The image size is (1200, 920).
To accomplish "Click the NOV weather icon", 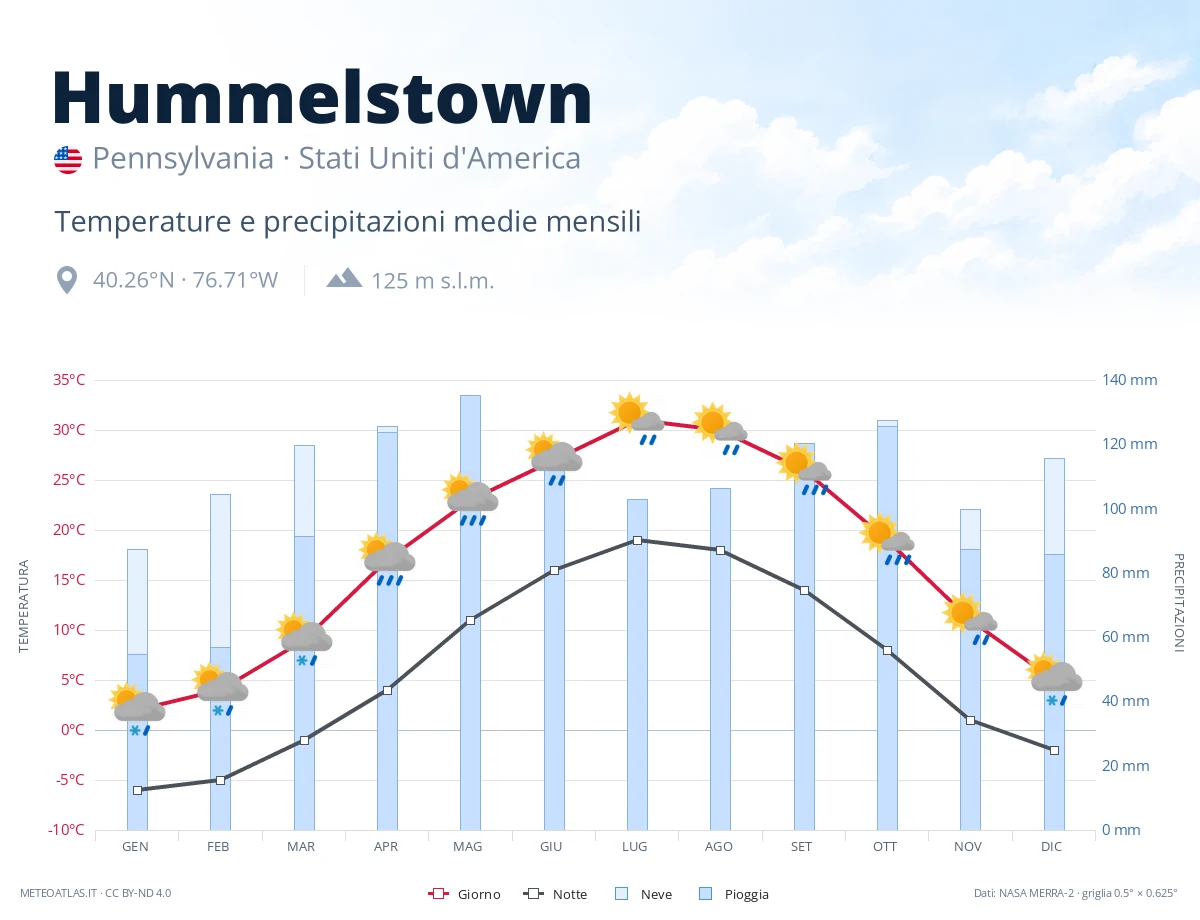I will coord(970,621).
